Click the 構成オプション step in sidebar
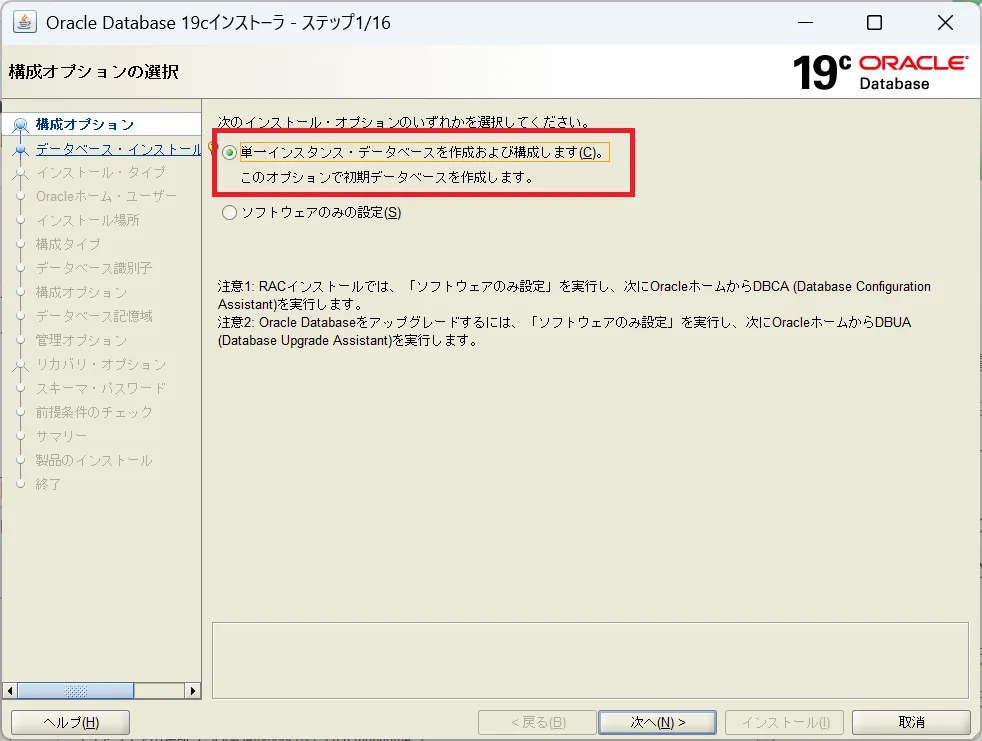 coord(85,124)
